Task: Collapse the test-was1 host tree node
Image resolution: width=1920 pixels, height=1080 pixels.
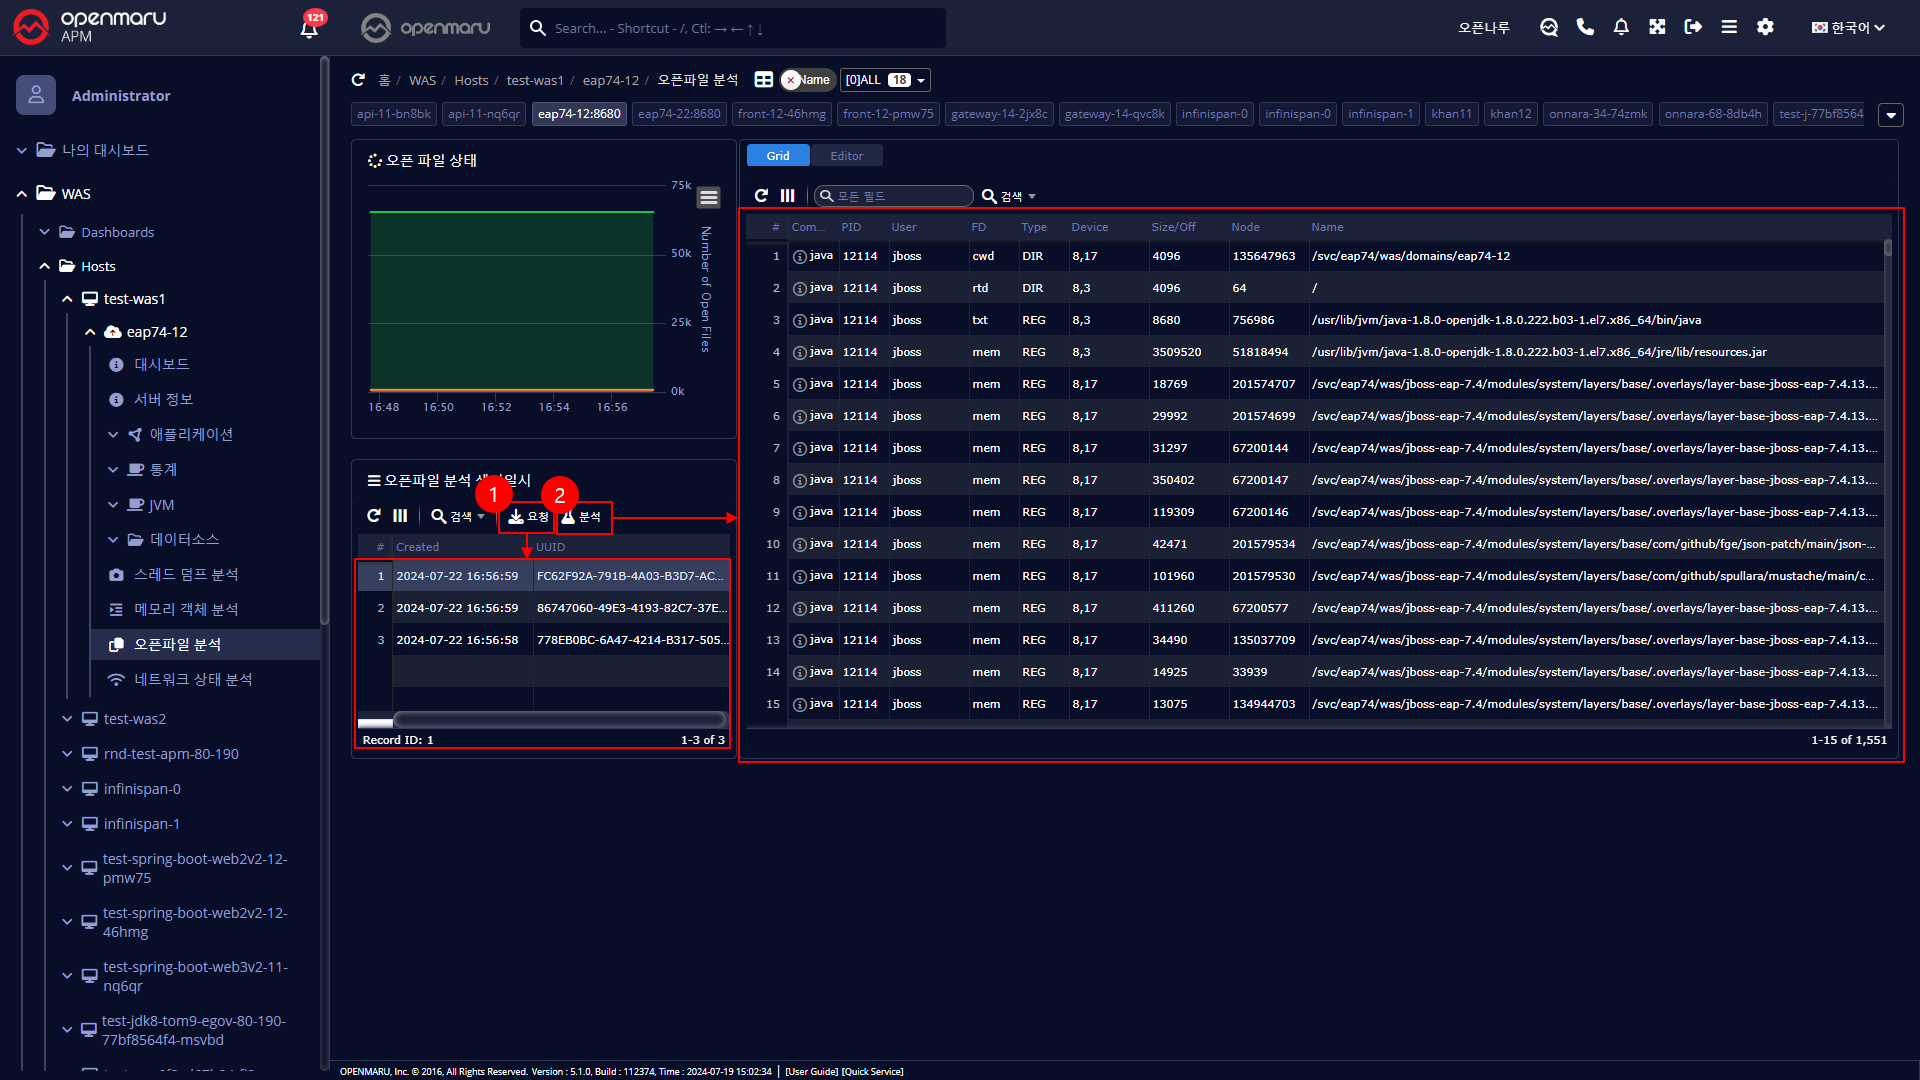Action: [x=67, y=299]
